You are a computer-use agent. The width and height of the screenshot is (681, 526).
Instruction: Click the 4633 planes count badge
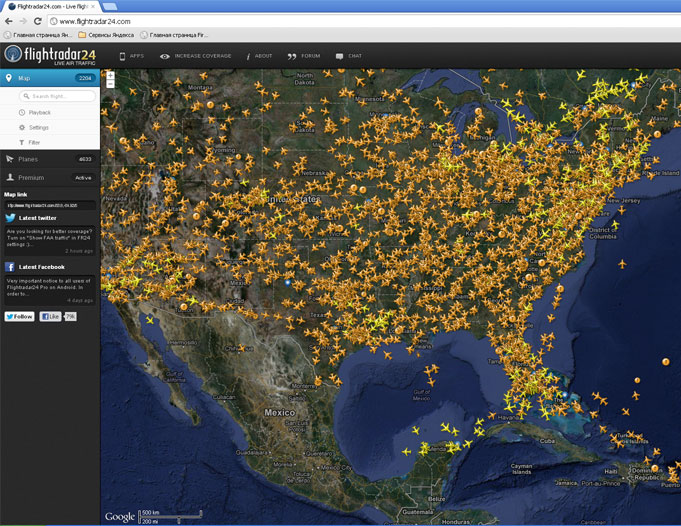click(x=85, y=159)
